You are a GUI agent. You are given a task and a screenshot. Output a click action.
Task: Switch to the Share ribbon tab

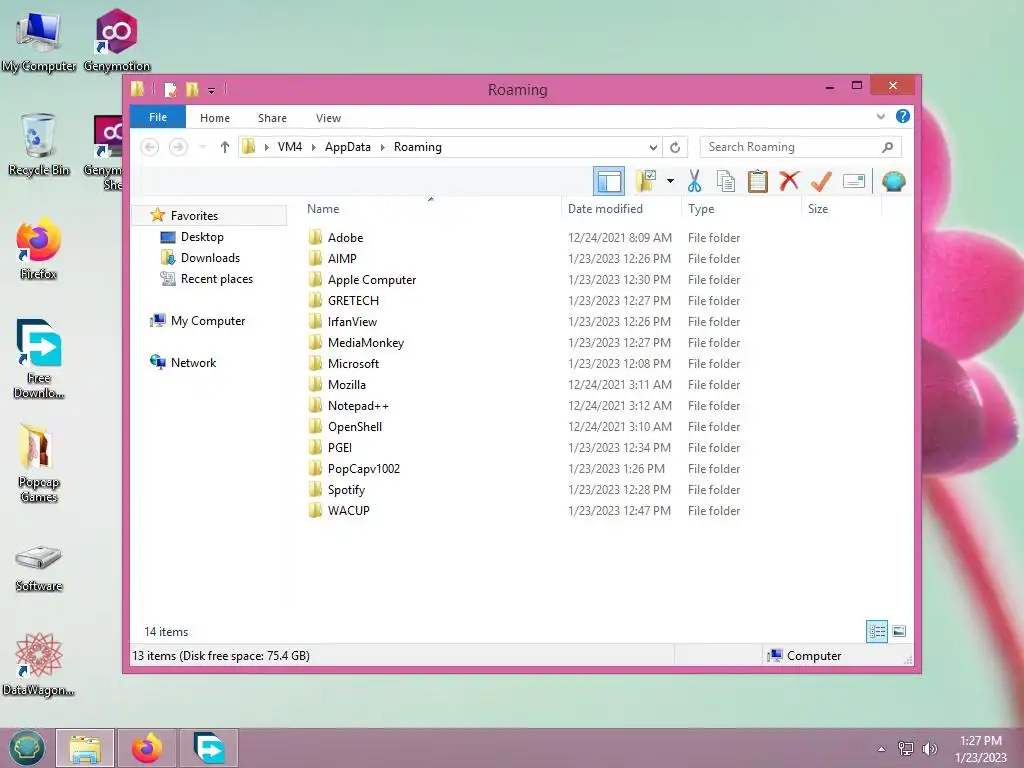[x=272, y=118]
